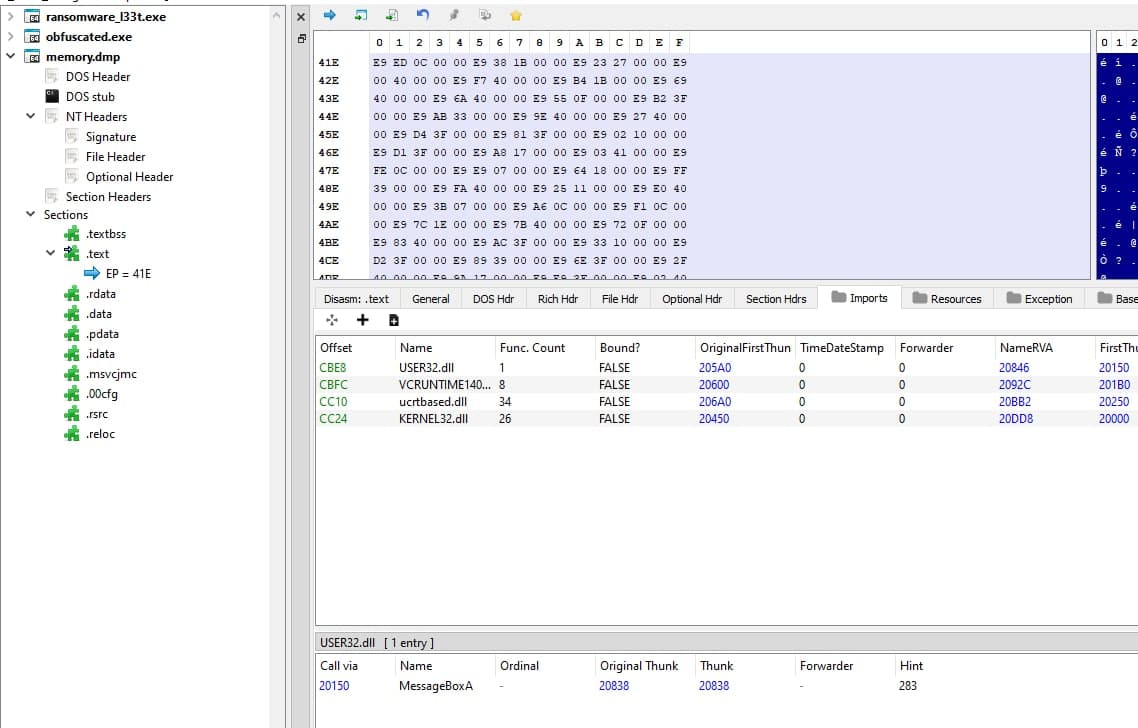Expand the ransomware_l33t.exe tree node
Screen dimensions: 1138x728
coord(11,16)
